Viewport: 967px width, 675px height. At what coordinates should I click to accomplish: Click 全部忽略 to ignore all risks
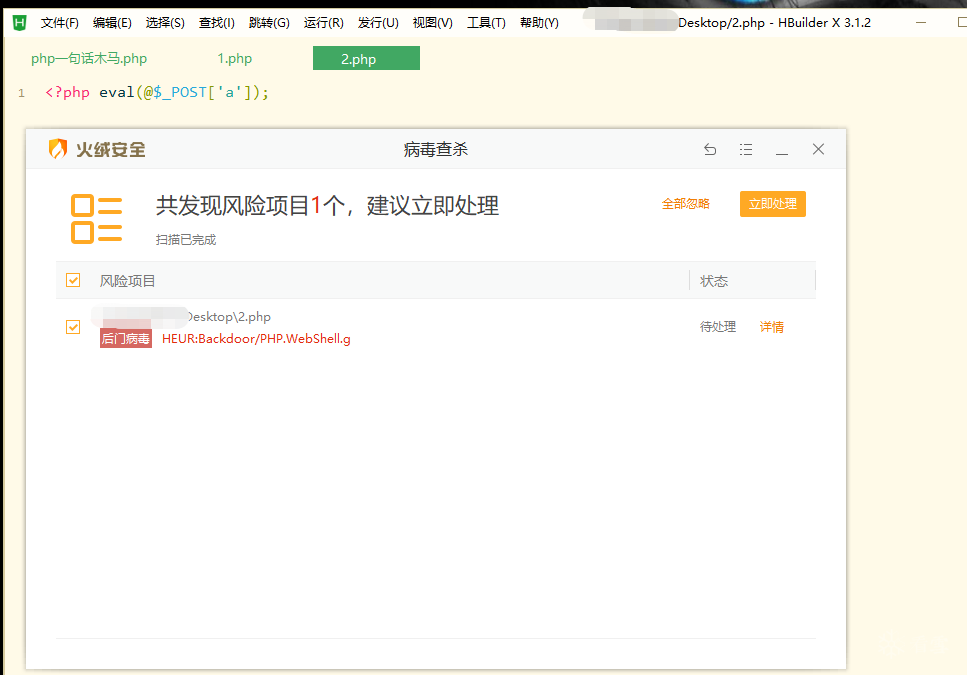click(686, 204)
